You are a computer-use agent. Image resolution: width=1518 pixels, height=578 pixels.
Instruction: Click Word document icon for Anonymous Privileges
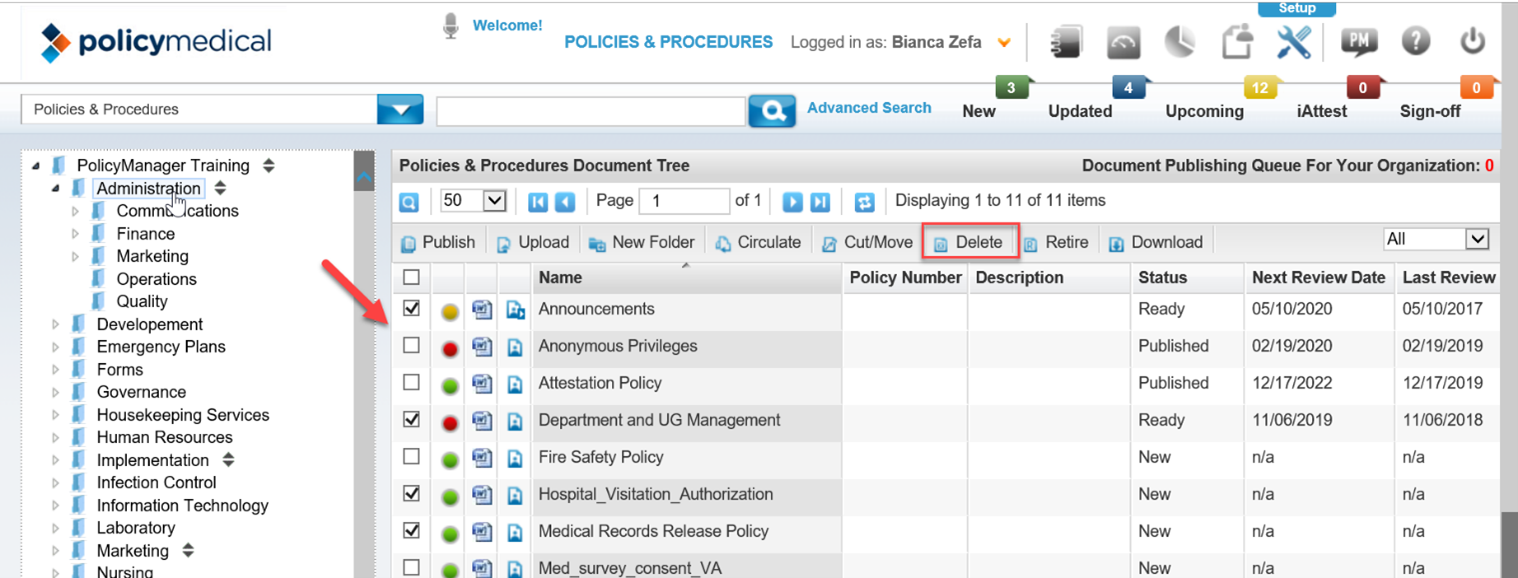pyautogui.click(x=482, y=347)
